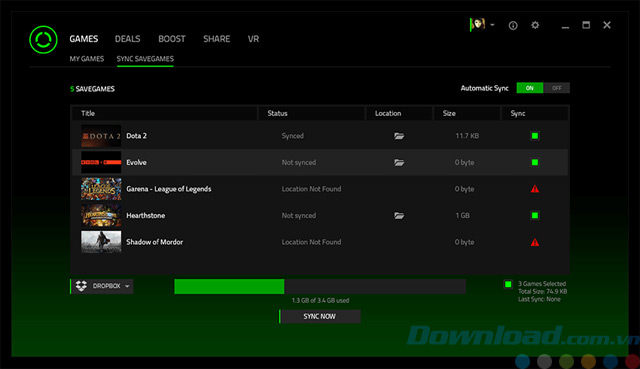
Task: Switch to the BOOST tab
Action: 172,39
